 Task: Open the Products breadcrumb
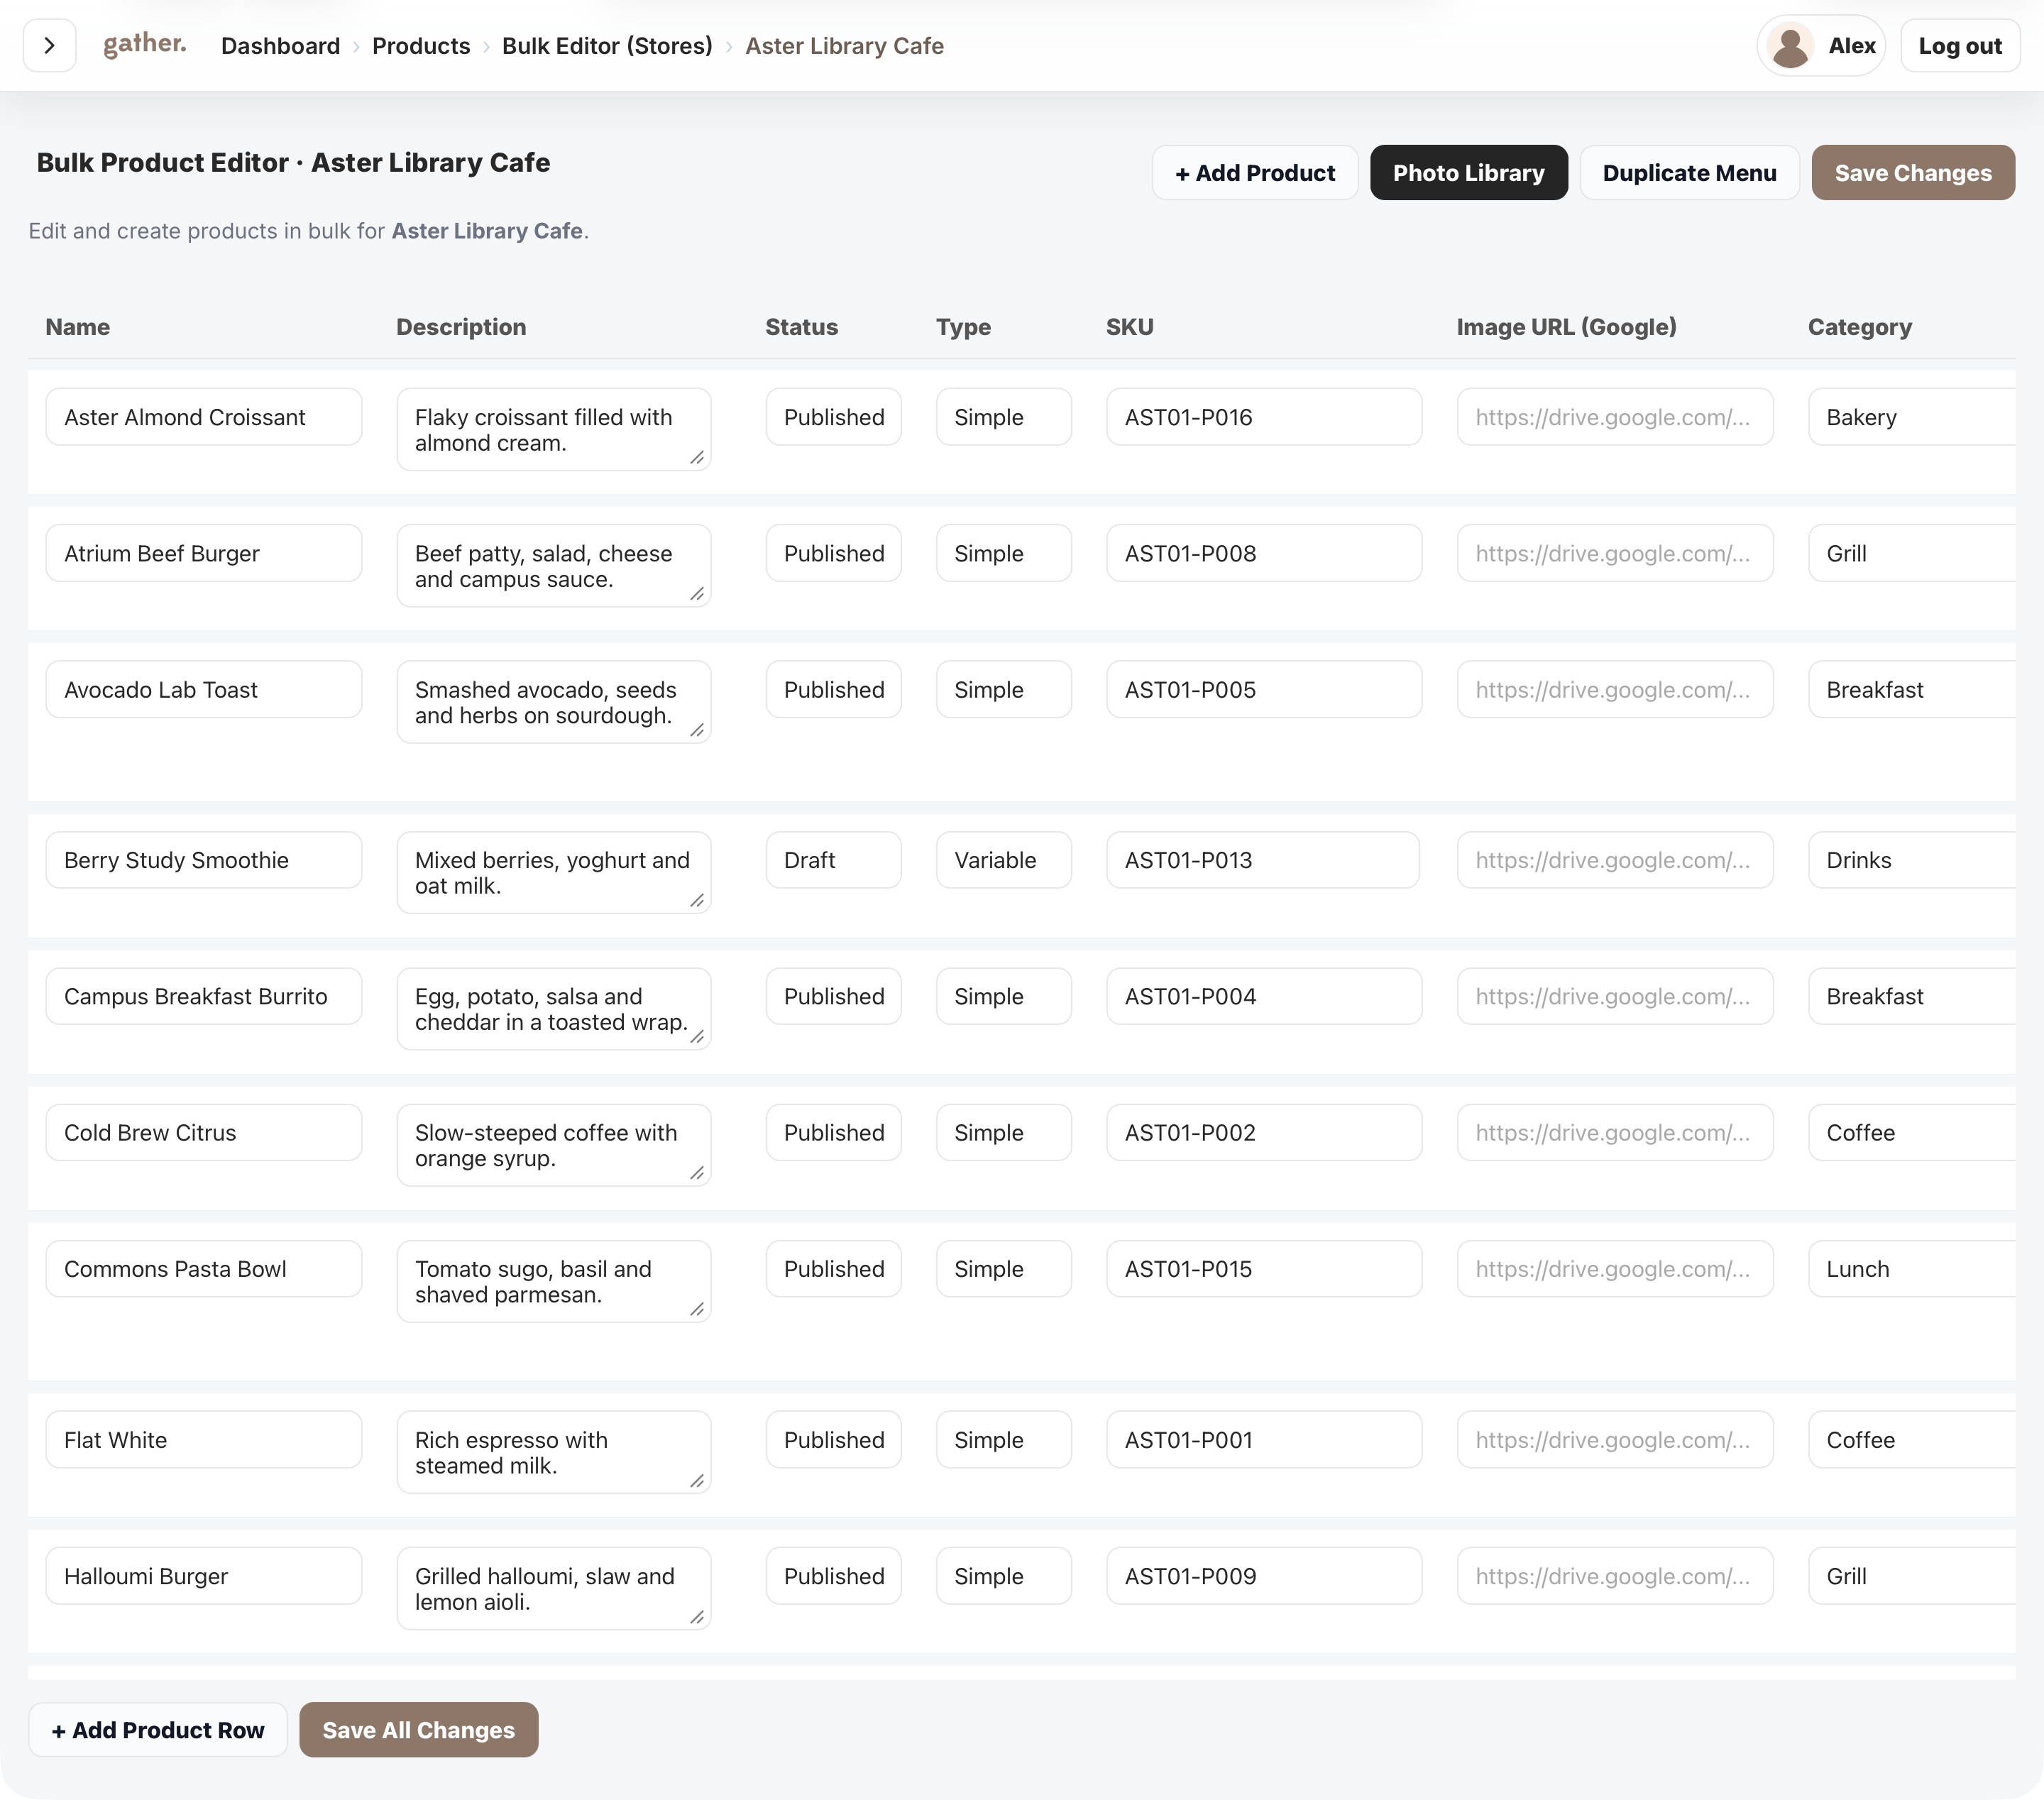421,46
